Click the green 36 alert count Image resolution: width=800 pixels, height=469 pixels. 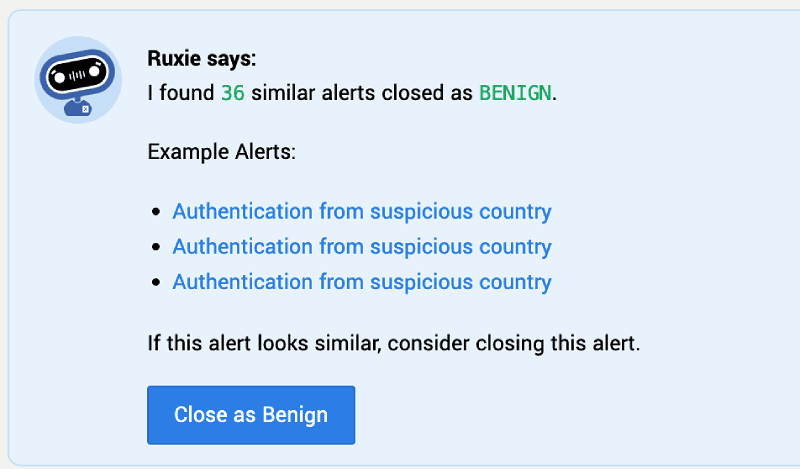pos(232,94)
